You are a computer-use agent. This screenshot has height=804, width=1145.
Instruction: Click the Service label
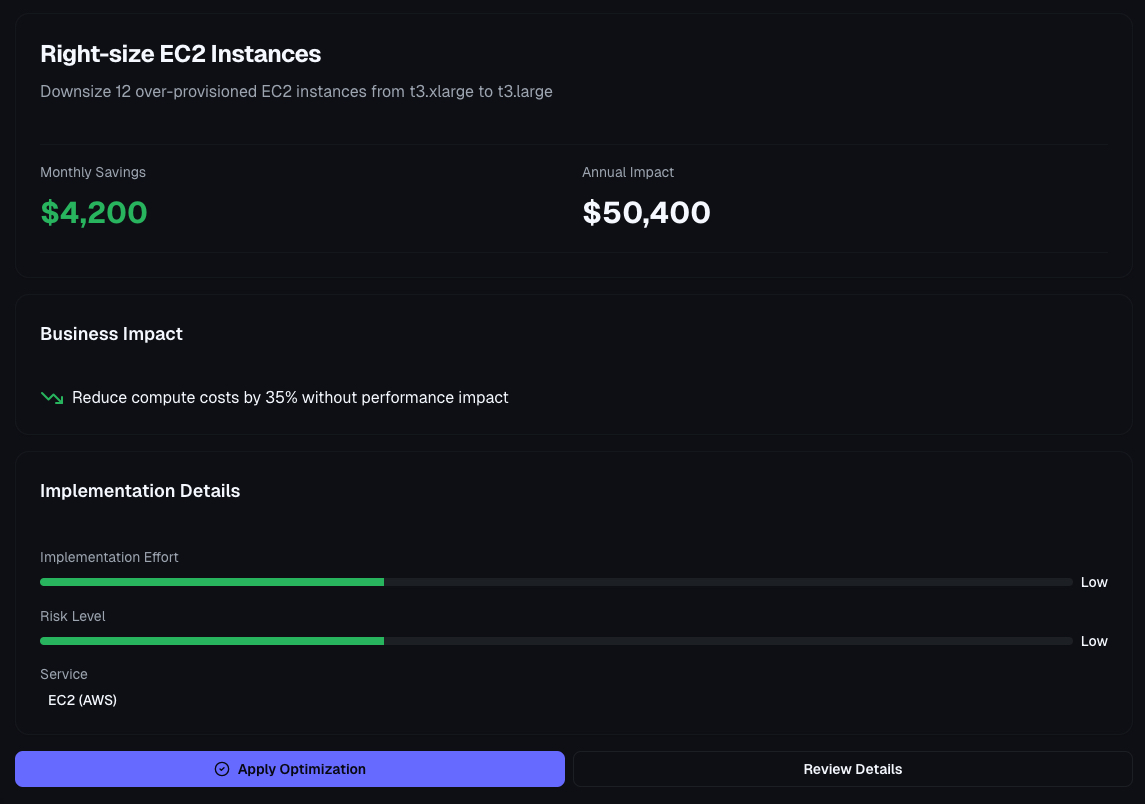pos(64,674)
